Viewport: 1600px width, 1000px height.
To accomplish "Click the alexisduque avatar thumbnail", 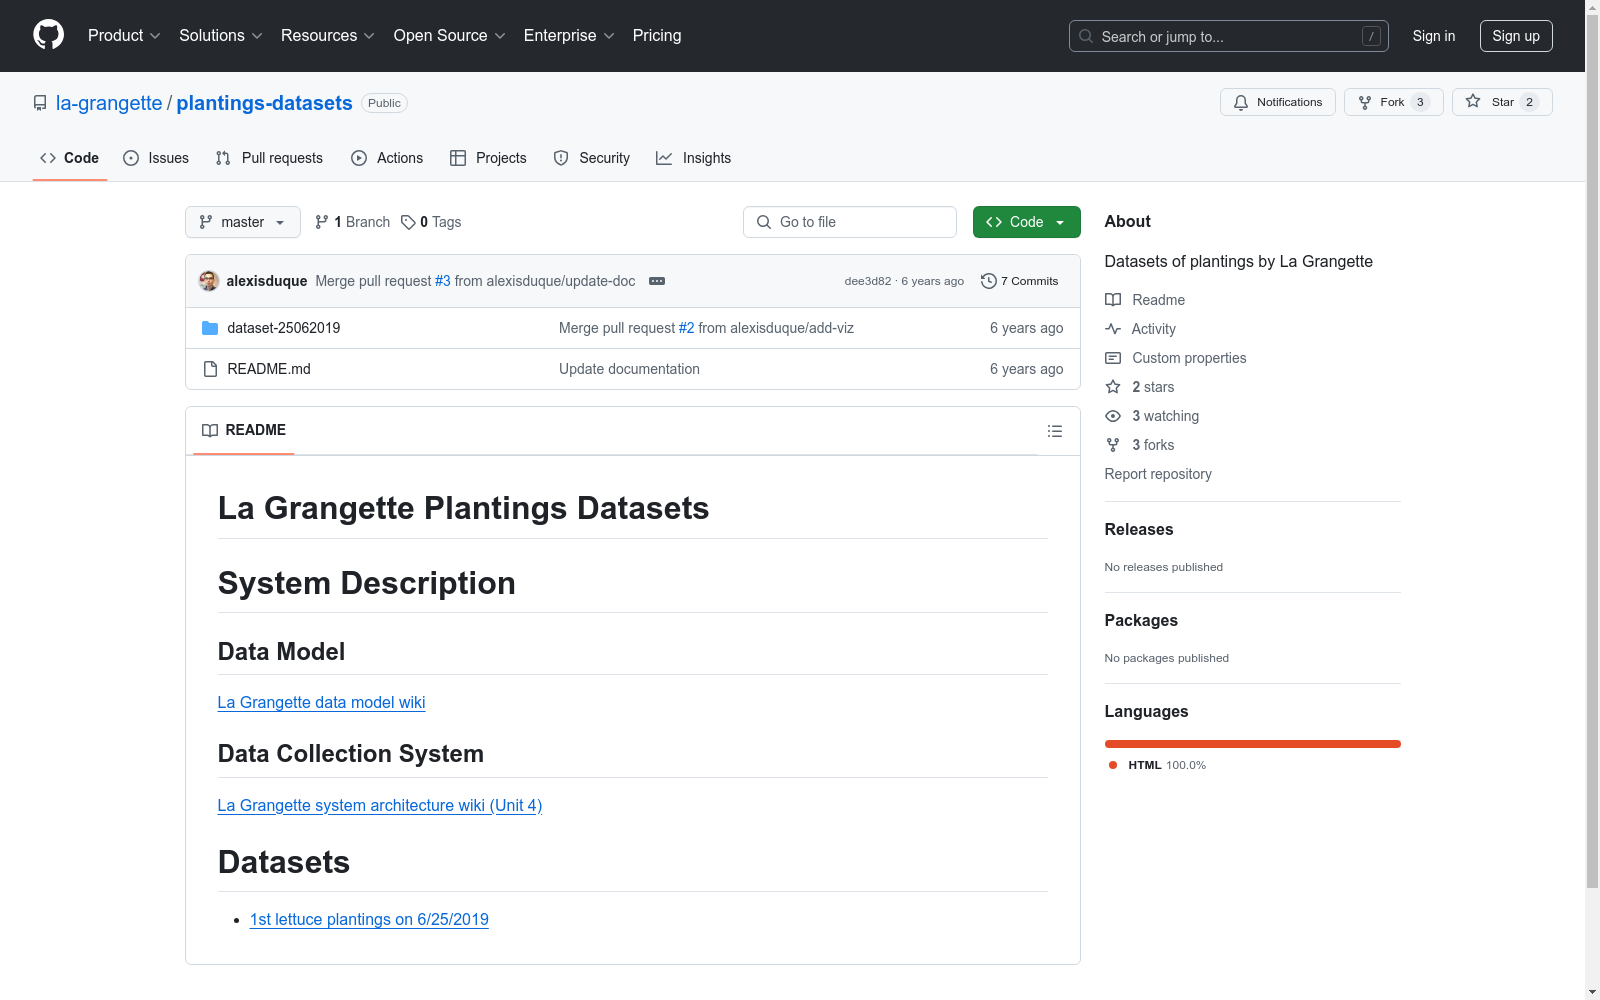I will pyautogui.click(x=209, y=281).
